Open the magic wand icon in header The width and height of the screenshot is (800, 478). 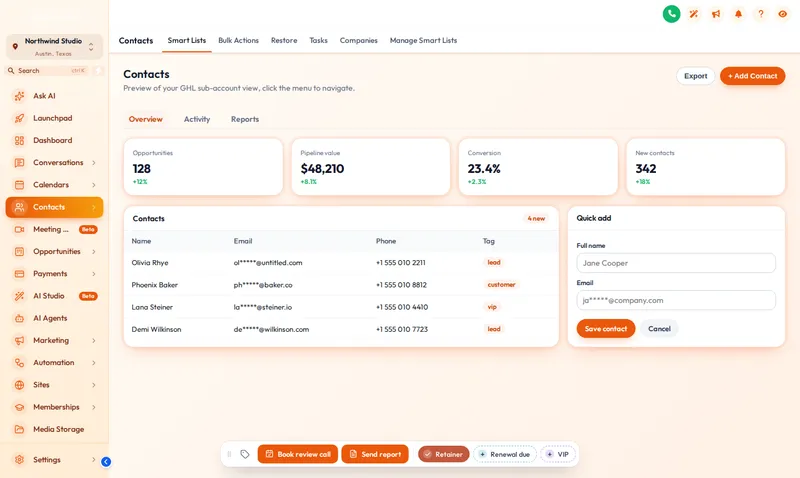point(693,14)
